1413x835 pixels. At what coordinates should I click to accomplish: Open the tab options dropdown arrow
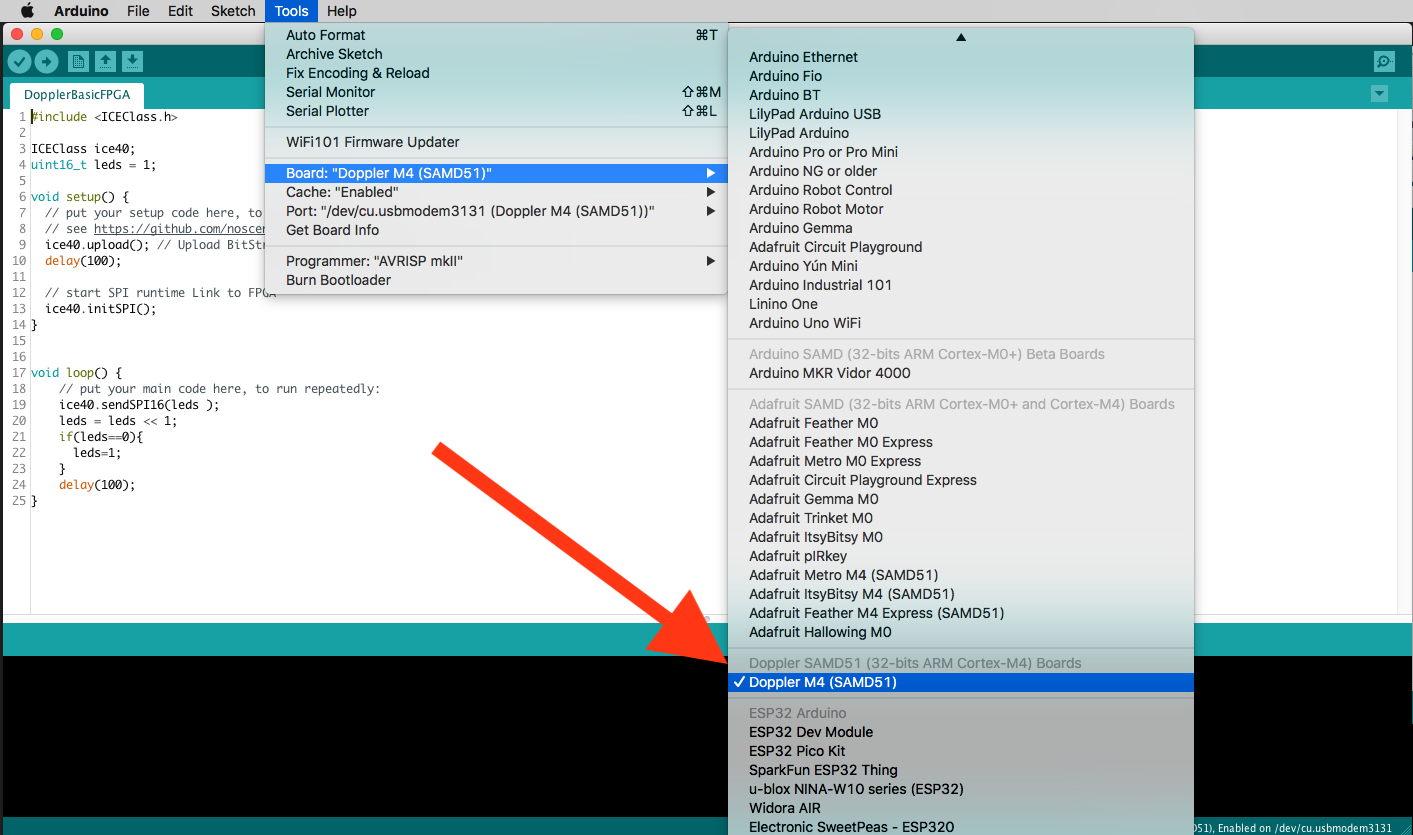point(1380,94)
